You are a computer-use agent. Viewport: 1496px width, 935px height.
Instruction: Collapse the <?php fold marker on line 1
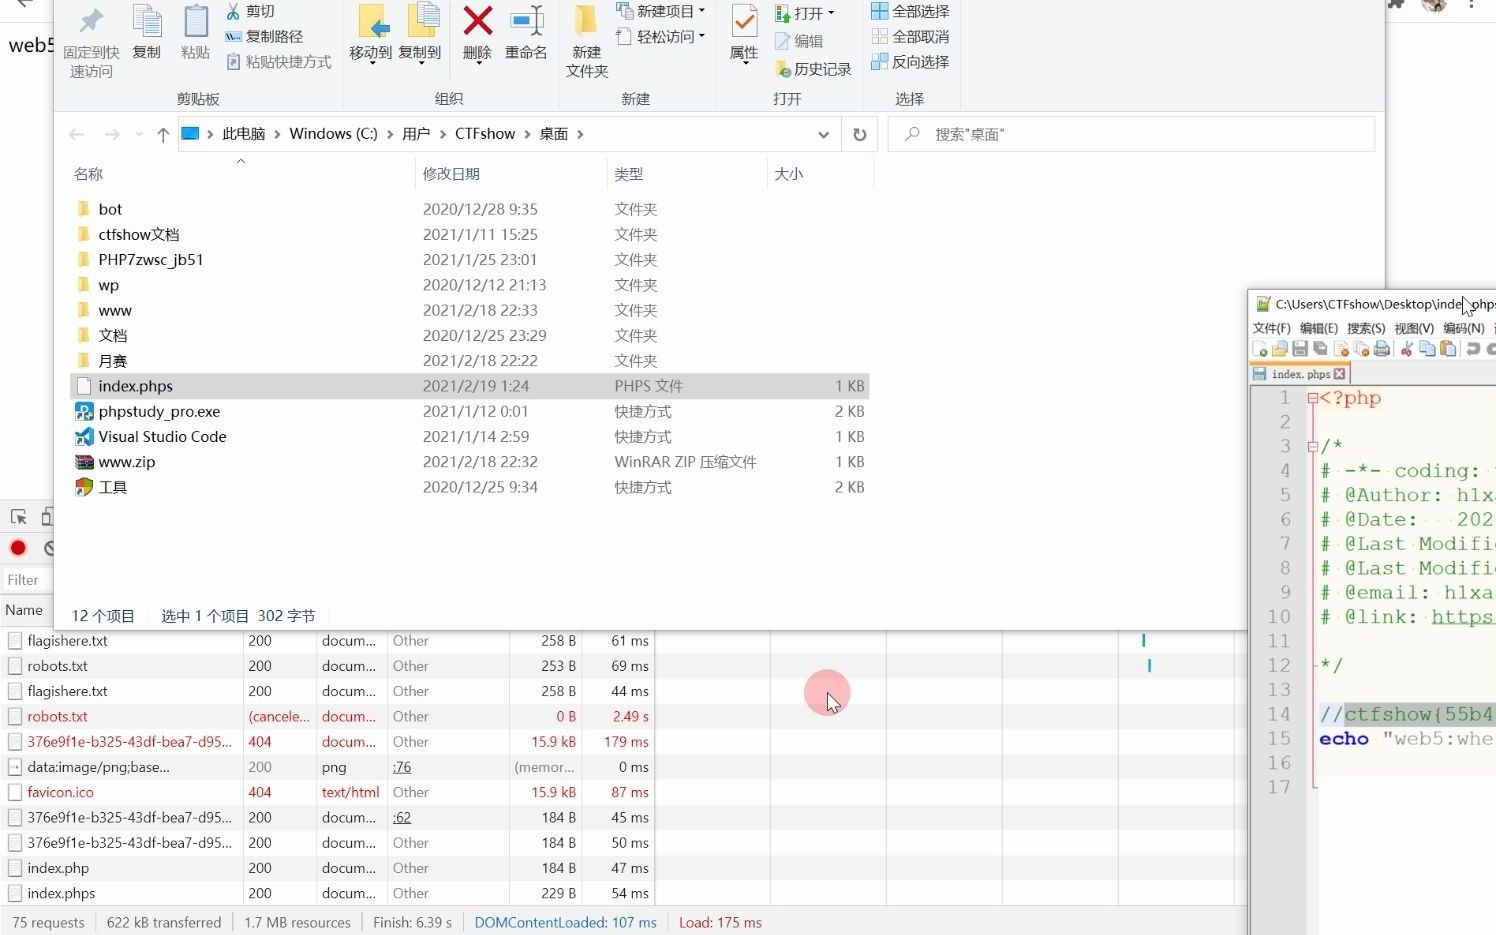(x=1312, y=398)
